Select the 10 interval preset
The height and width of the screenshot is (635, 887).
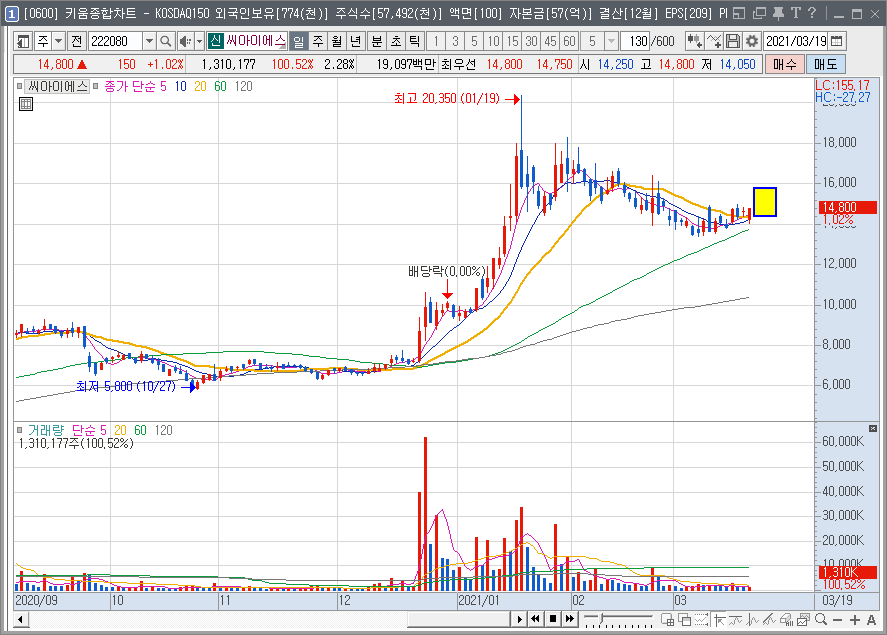[493, 41]
